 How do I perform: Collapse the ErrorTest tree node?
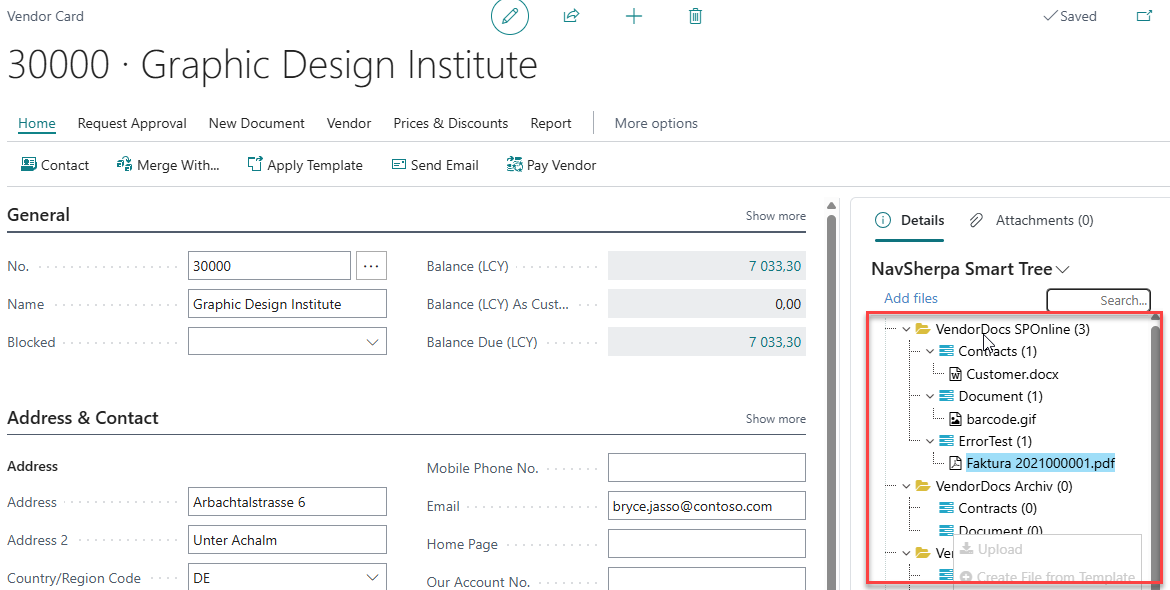point(930,441)
